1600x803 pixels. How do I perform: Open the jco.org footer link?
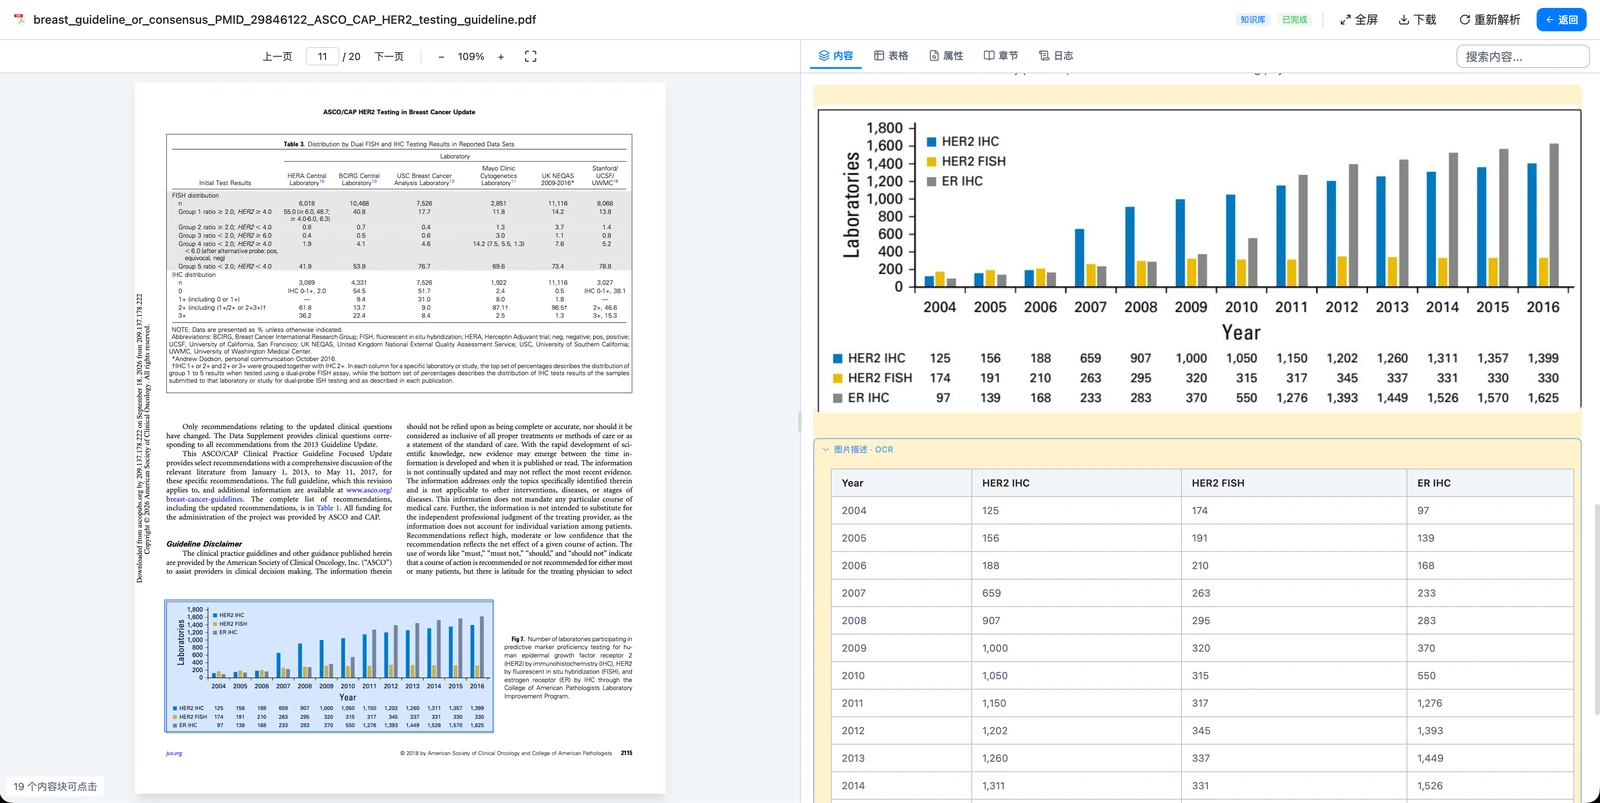pyautogui.click(x=174, y=753)
